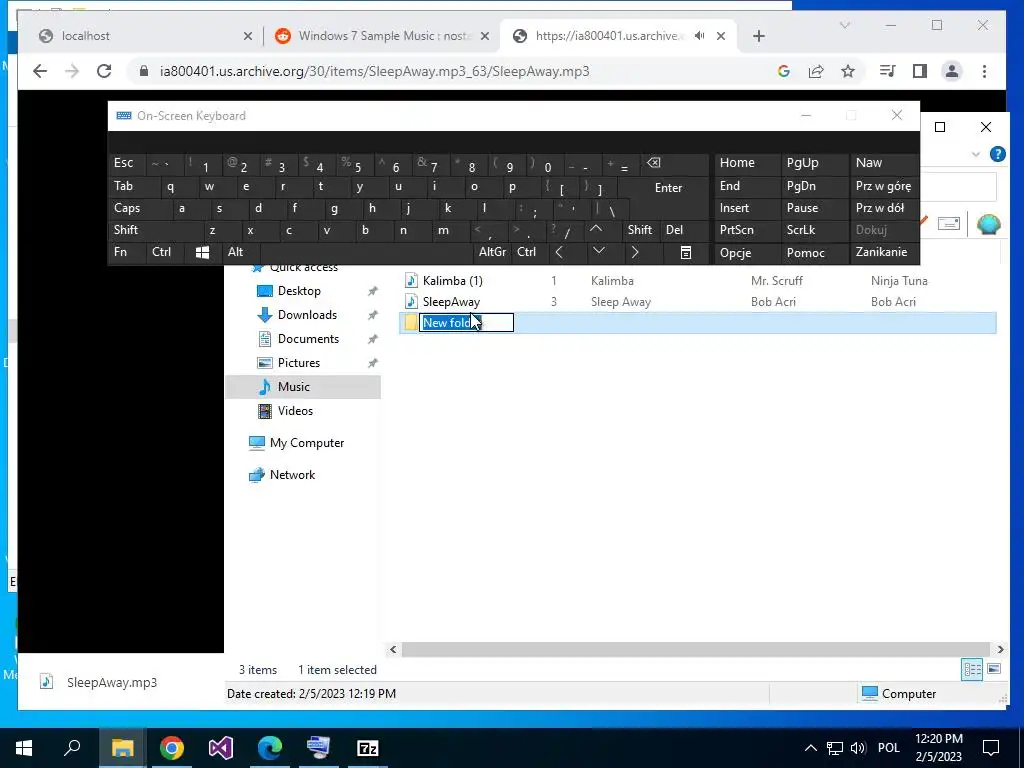1024x768 pixels.
Task: Switch to the localhost tab
Action: [x=144, y=36]
